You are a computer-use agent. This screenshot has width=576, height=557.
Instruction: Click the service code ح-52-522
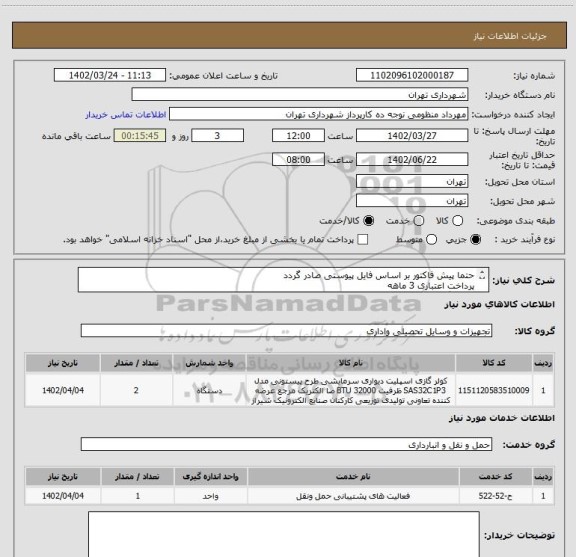click(496, 496)
